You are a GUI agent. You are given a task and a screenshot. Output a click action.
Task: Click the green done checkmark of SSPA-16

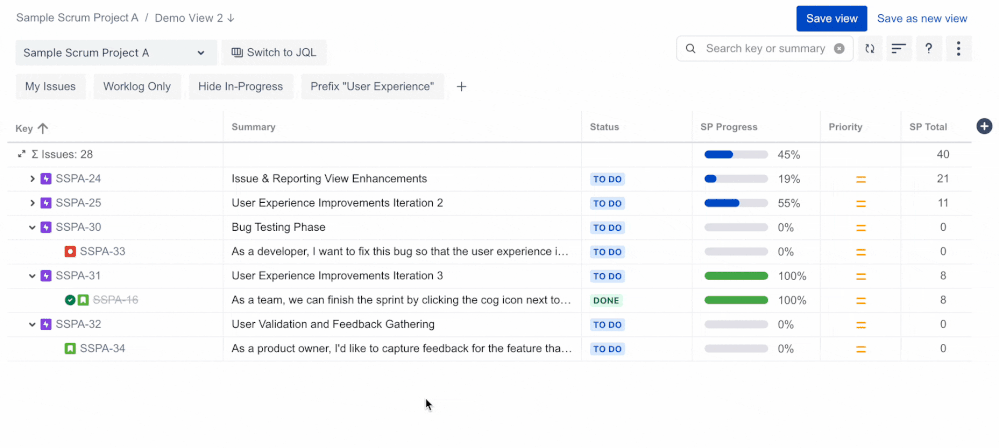[70, 300]
